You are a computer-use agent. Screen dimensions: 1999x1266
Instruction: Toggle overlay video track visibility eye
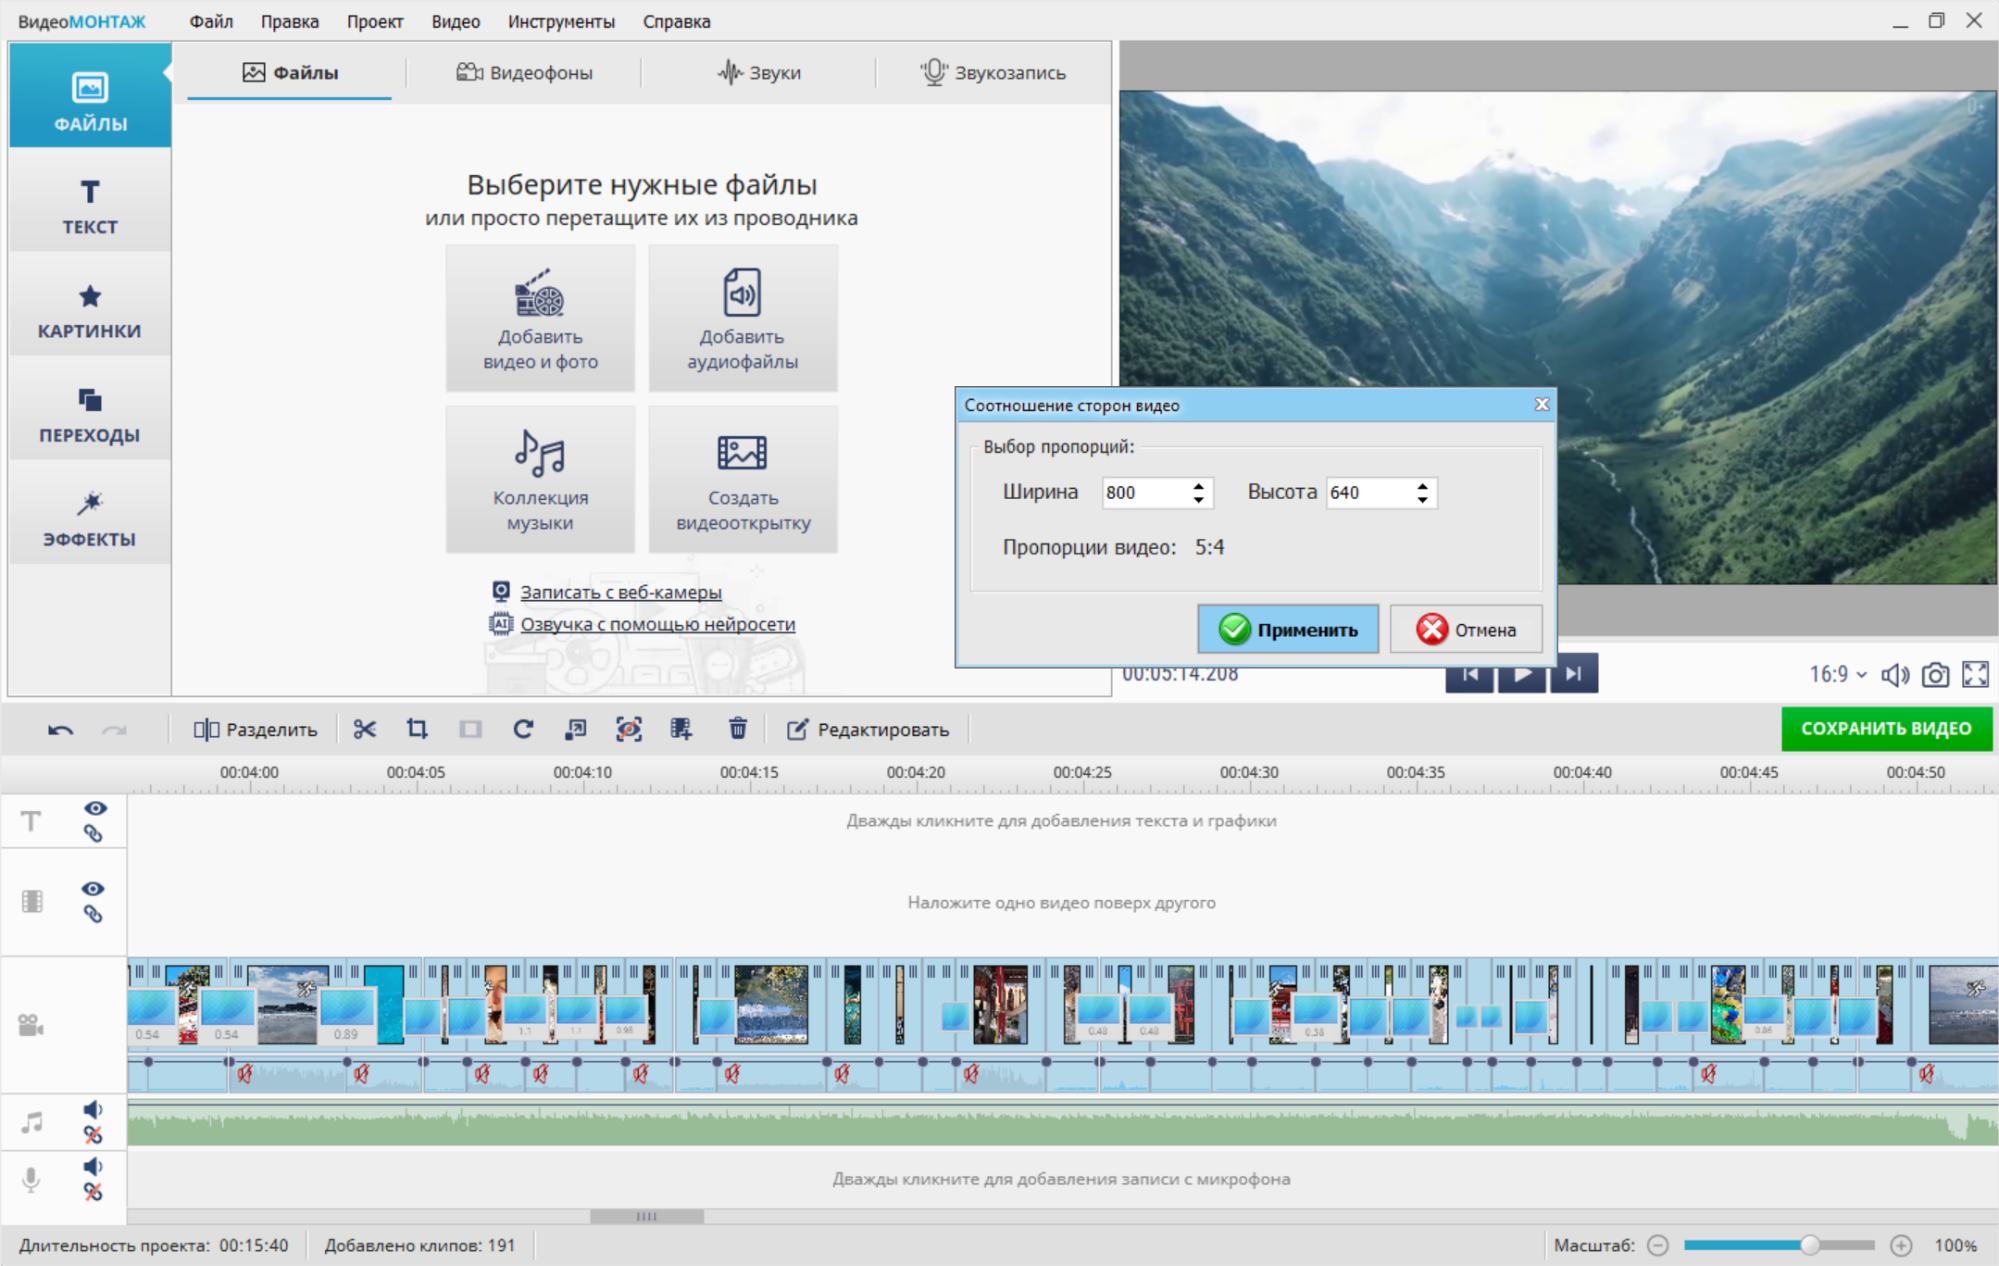[93, 888]
